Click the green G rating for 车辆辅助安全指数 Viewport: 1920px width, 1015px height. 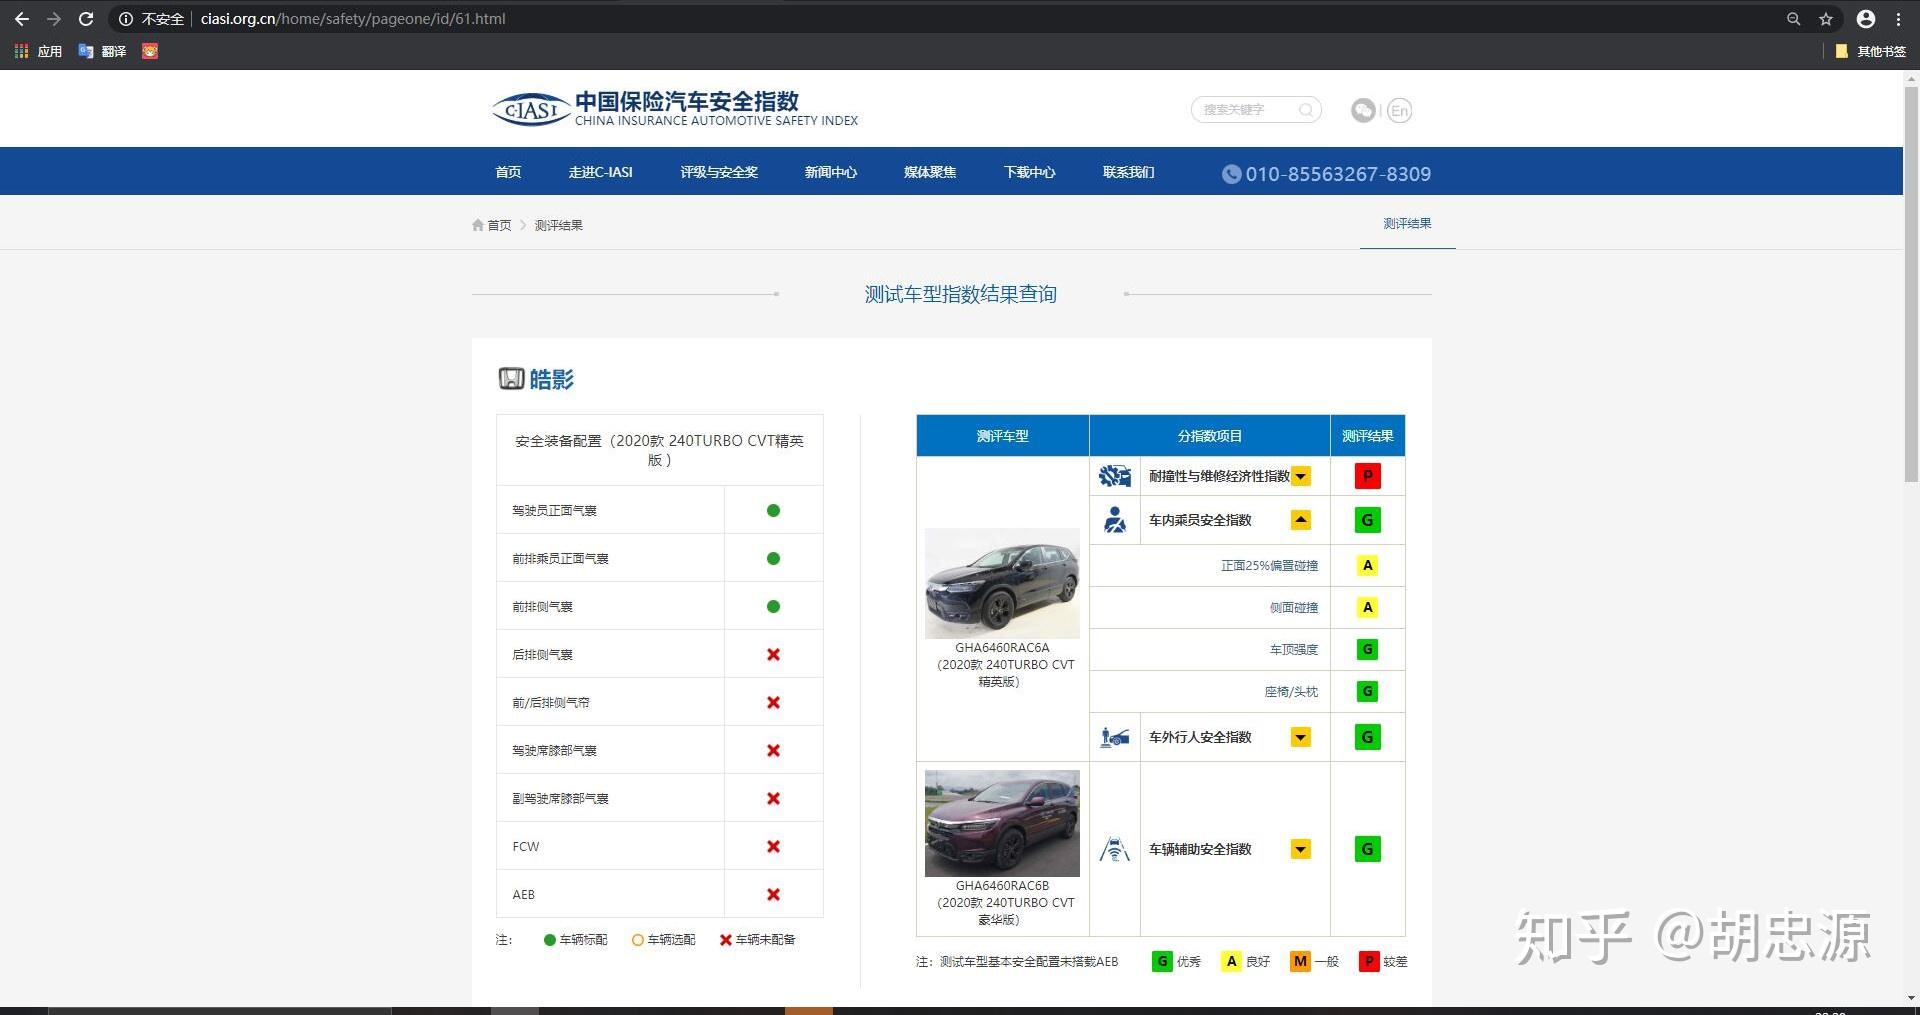click(x=1367, y=849)
